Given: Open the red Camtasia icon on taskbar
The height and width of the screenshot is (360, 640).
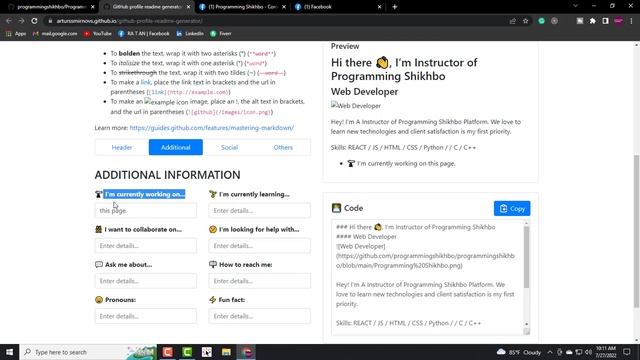Looking at the screenshot, I should pyautogui.click(x=167, y=352).
